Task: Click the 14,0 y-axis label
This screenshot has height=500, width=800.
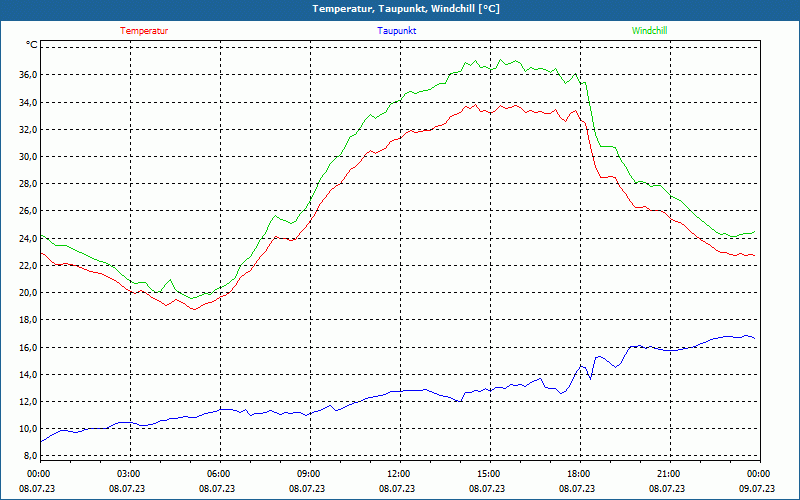Action: pyautogui.click(x=28, y=374)
